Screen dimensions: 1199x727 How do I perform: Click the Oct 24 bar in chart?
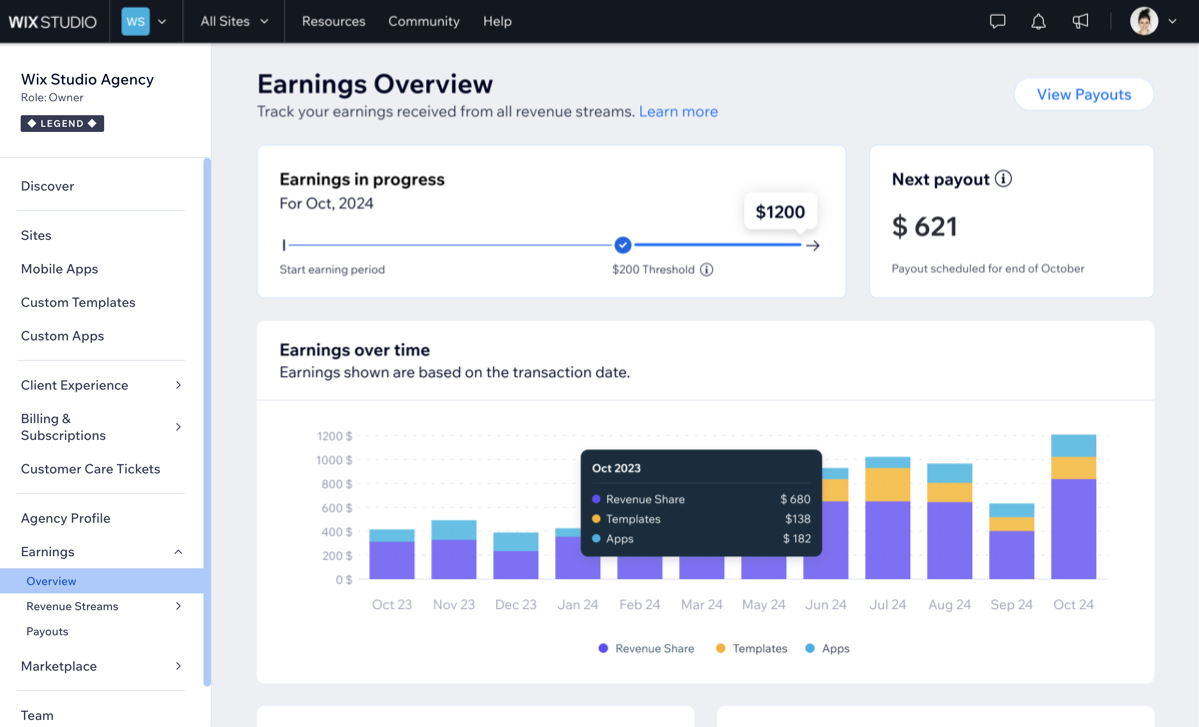pos(1073,510)
